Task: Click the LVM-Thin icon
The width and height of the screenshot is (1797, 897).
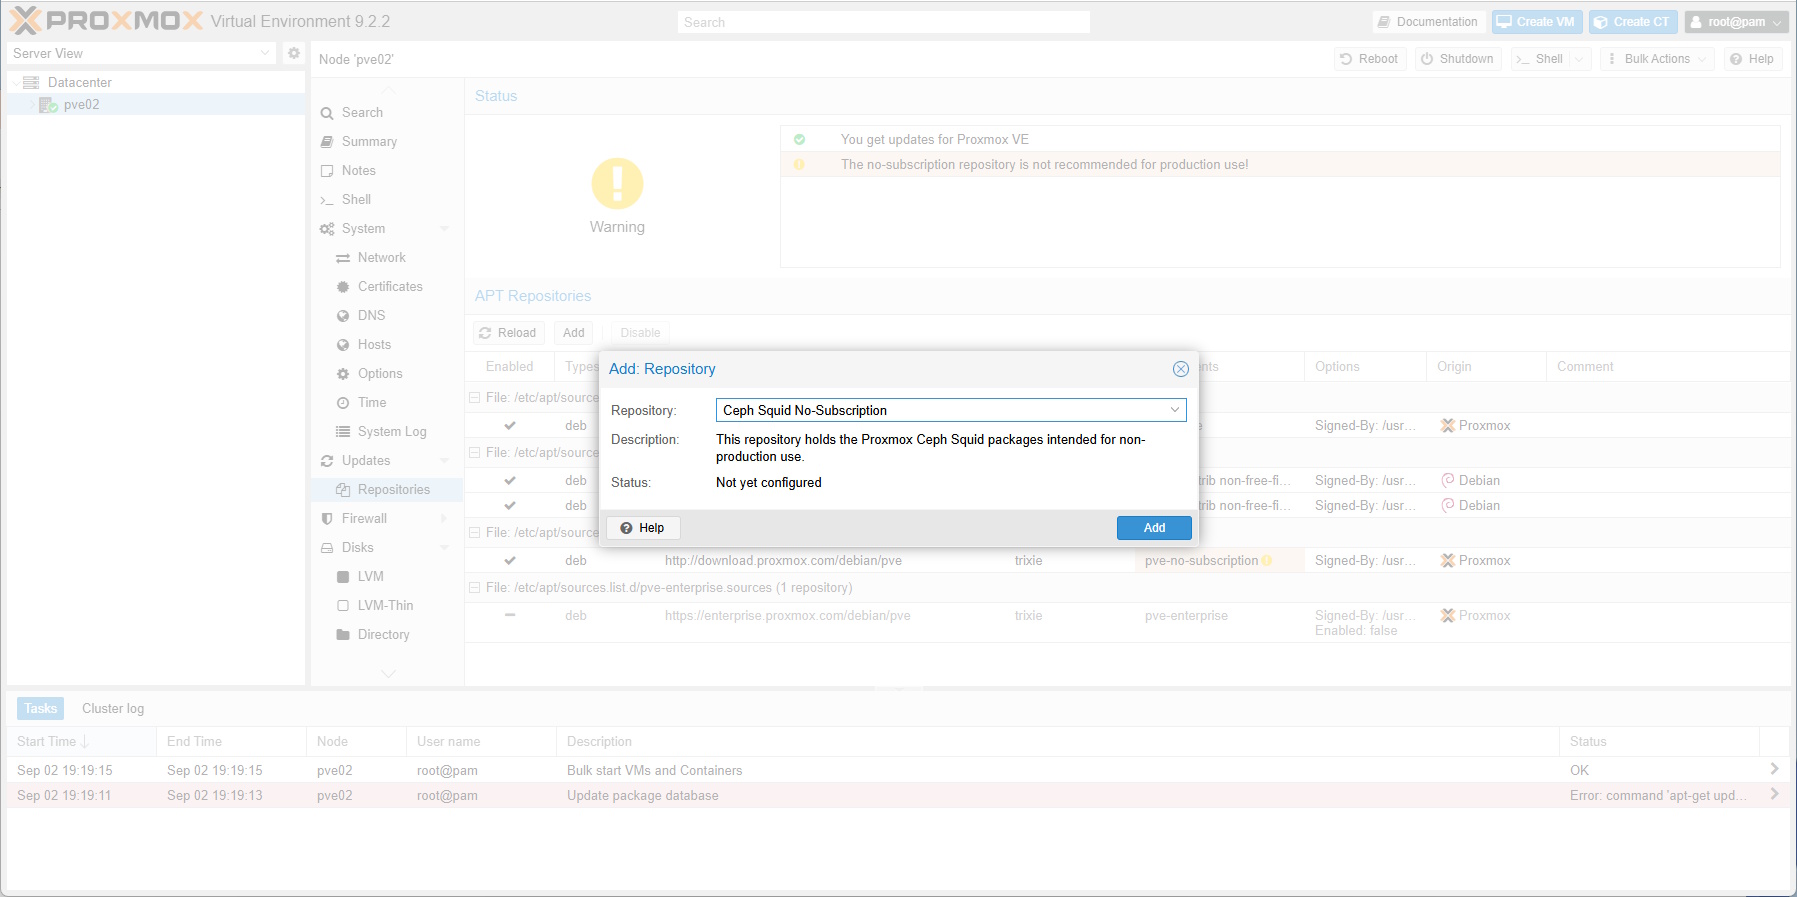Action: [343, 606]
